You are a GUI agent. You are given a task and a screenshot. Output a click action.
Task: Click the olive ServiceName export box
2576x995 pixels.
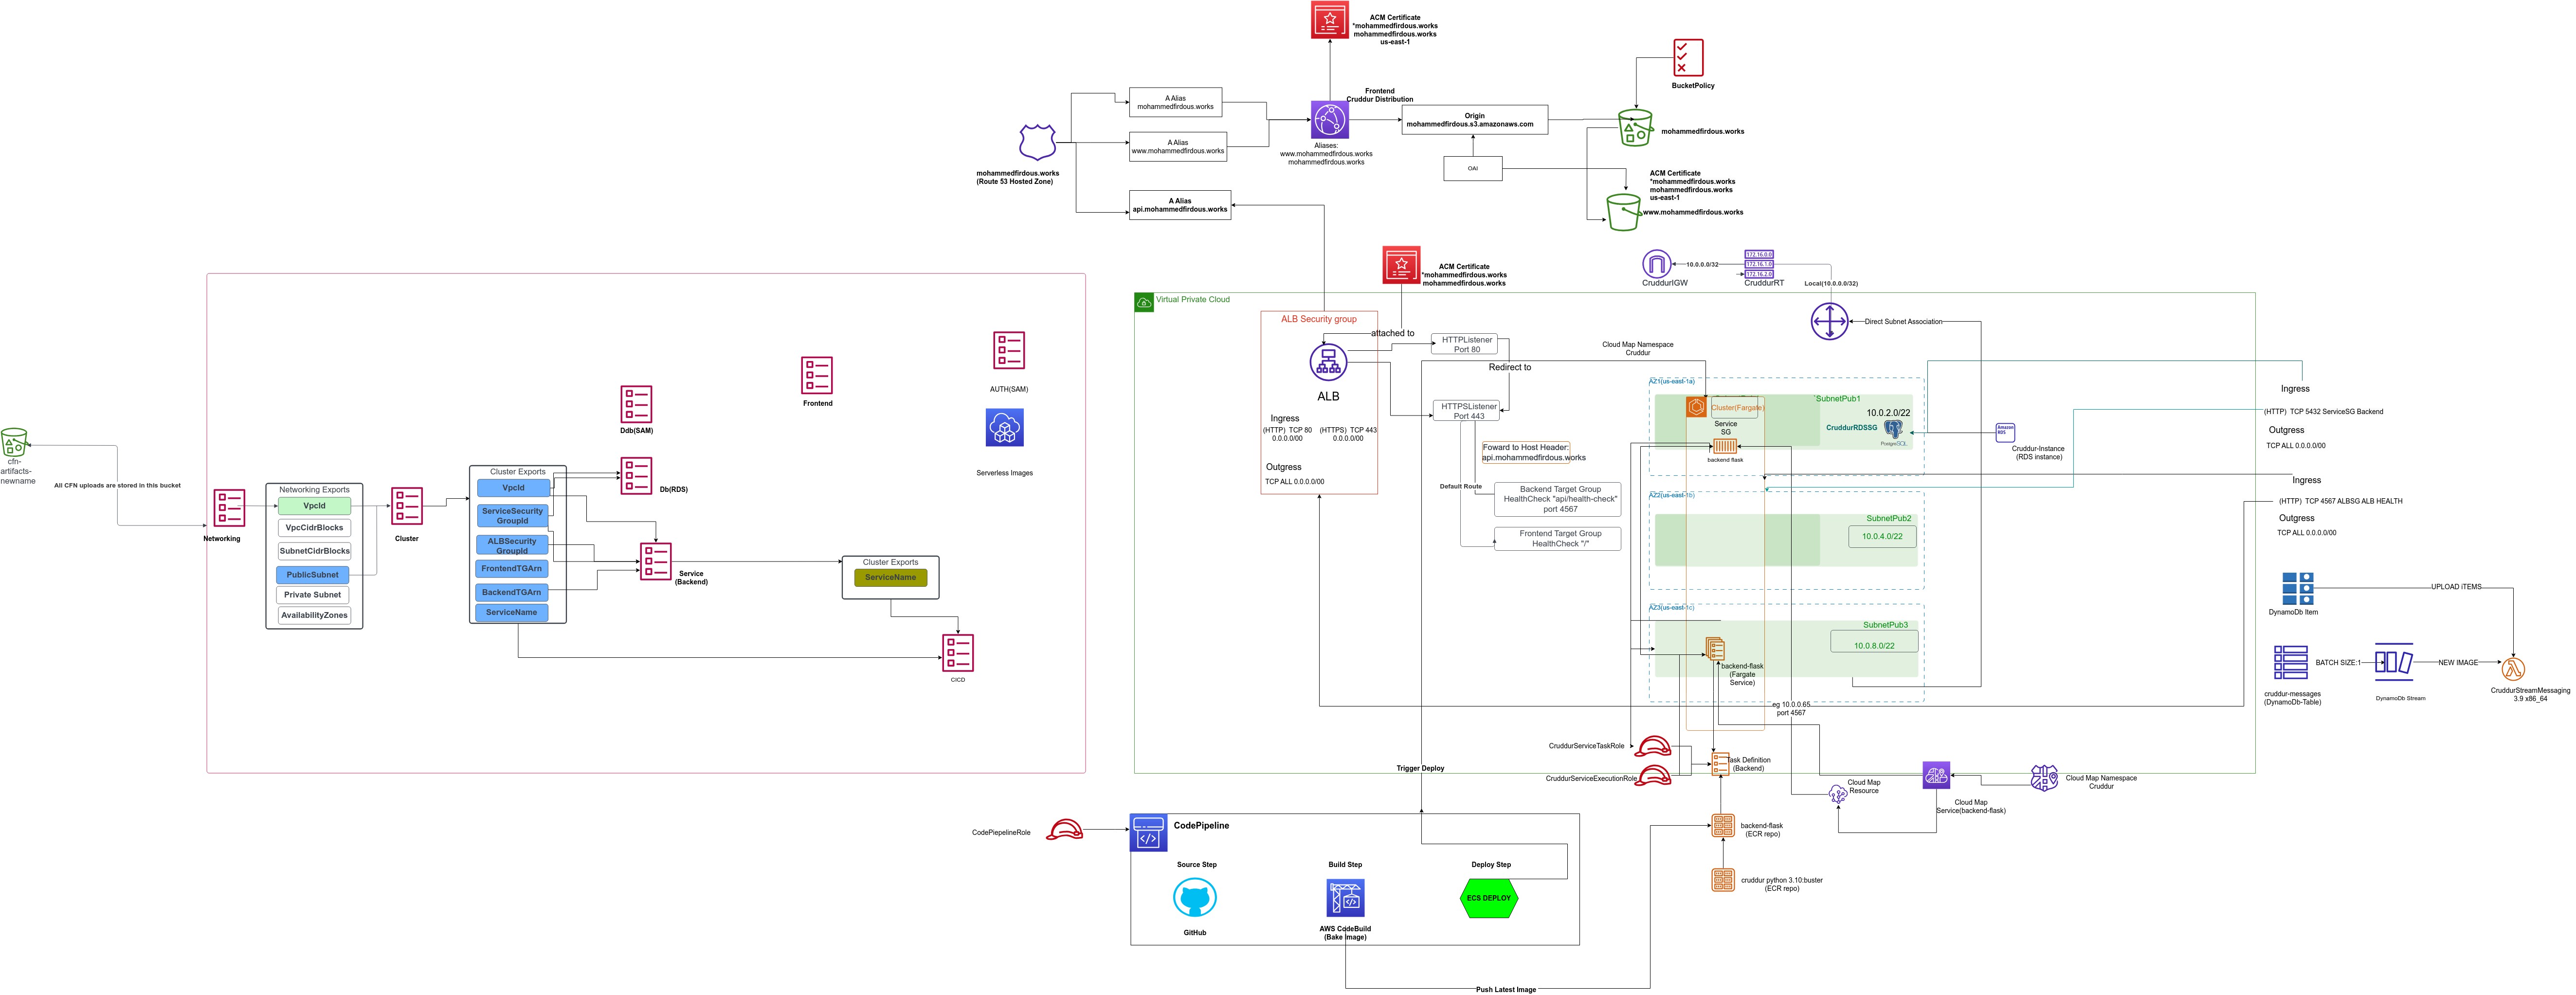890,577
